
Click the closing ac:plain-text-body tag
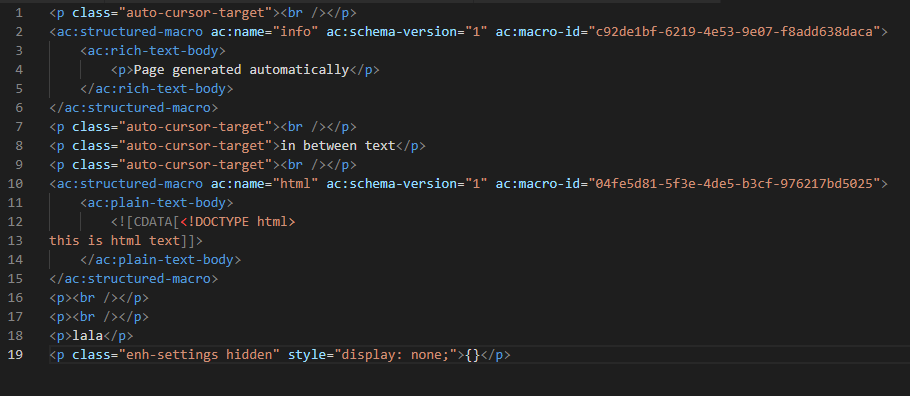pyautogui.click(x=161, y=260)
